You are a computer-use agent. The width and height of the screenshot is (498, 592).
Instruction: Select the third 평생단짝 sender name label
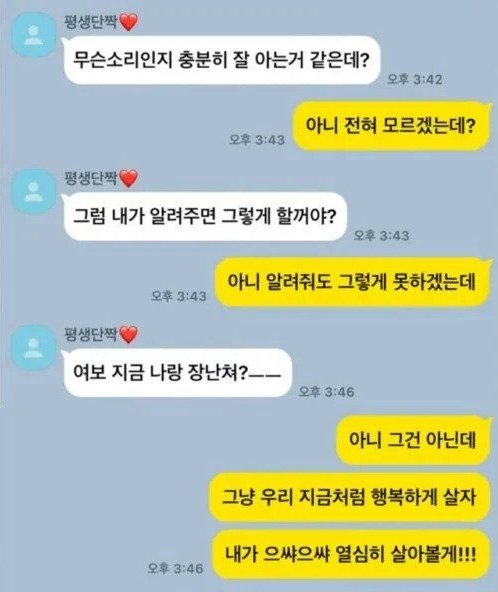point(91,335)
